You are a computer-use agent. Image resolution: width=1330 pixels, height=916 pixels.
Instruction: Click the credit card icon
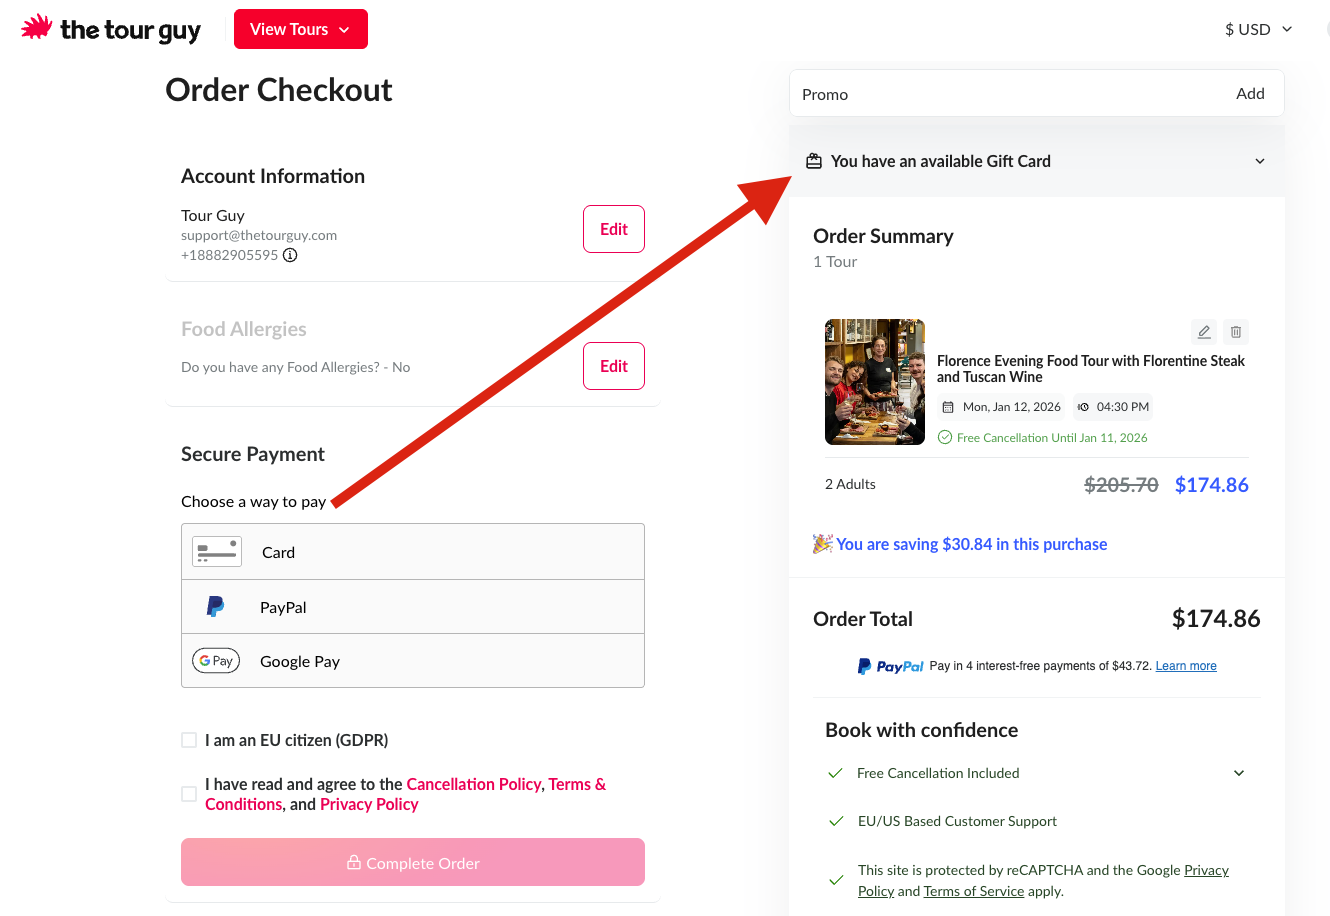coord(217,552)
